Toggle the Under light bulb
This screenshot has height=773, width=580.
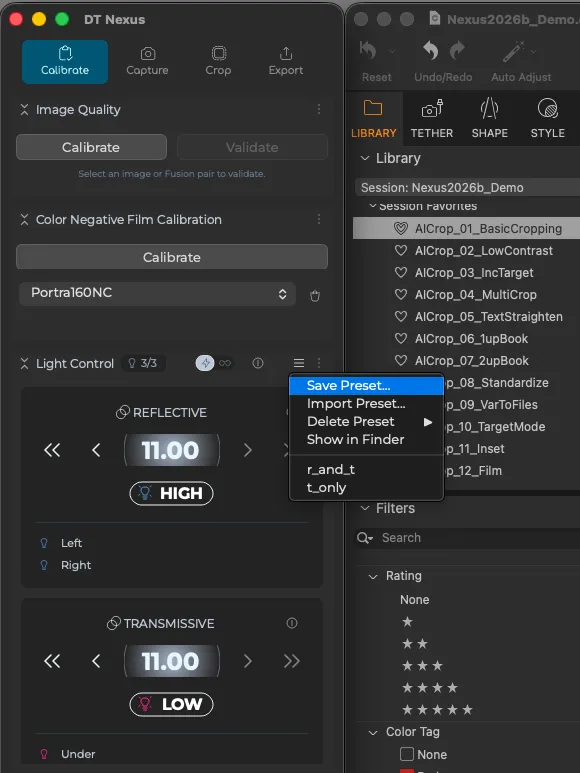coord(44,754)
